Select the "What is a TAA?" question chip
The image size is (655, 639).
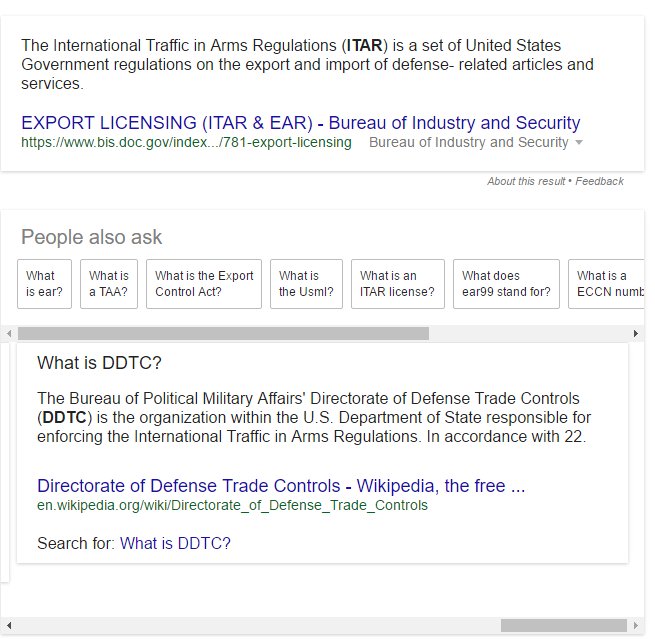[x=109, y=284]
